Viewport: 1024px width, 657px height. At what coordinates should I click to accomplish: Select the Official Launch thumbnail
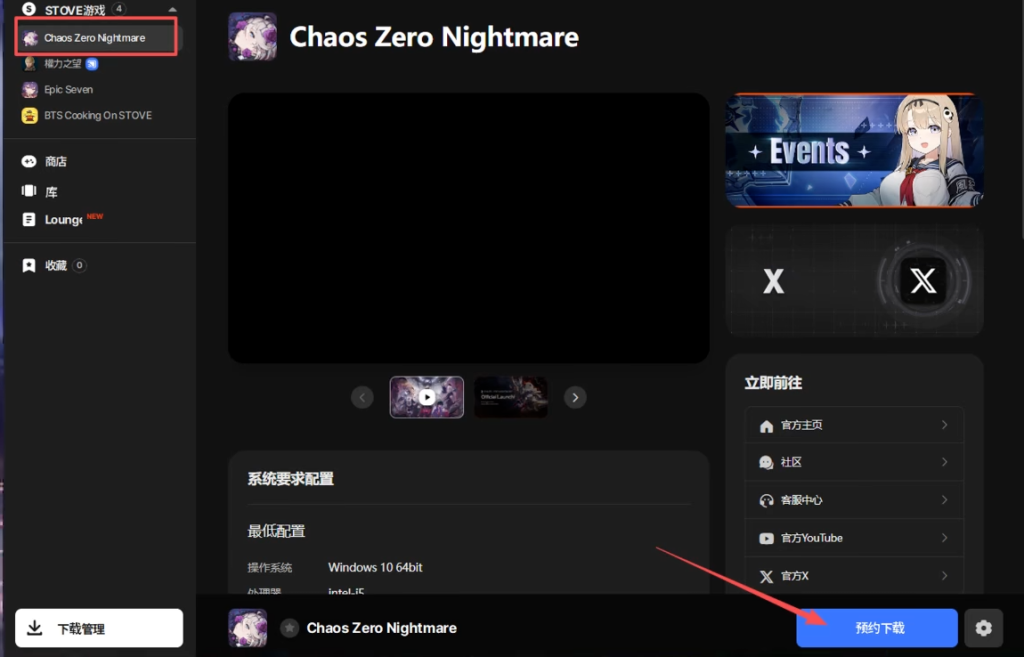511,397
